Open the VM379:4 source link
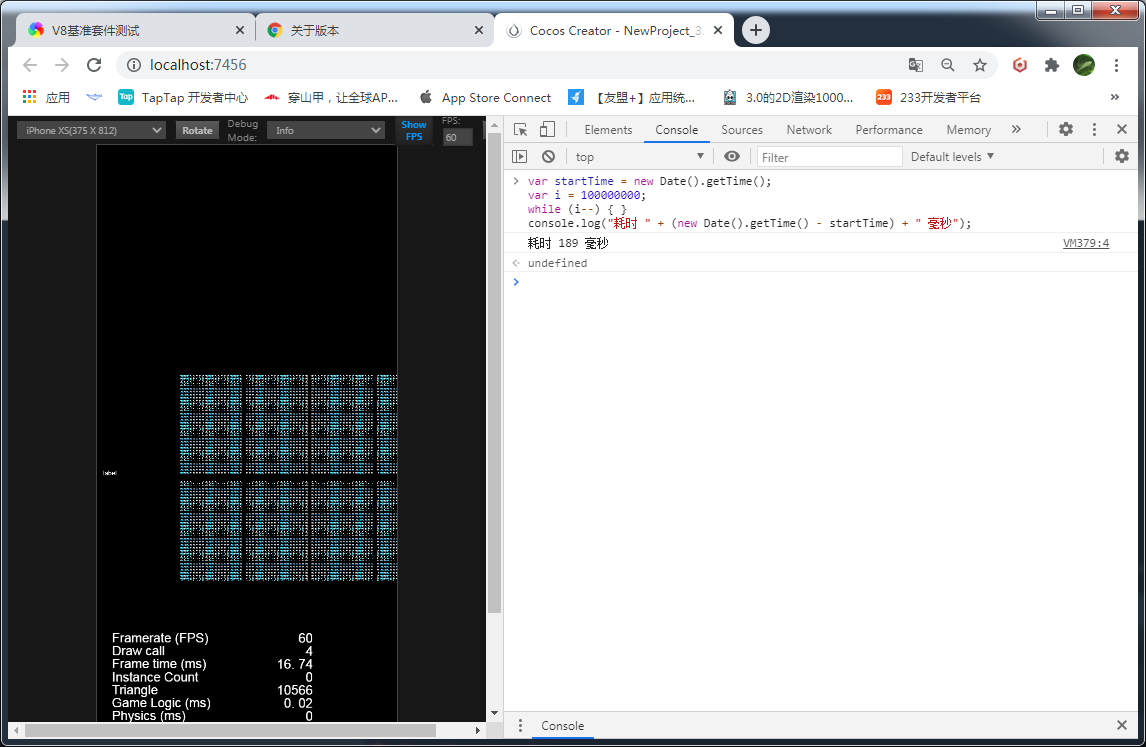 tap(1085, 244)
